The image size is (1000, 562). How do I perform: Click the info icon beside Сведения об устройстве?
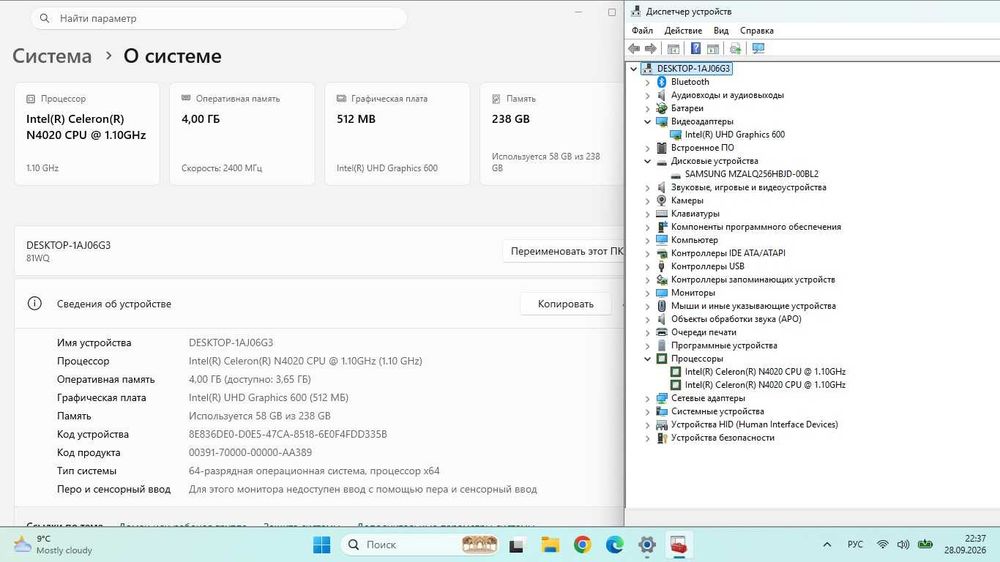click(34, 304)
